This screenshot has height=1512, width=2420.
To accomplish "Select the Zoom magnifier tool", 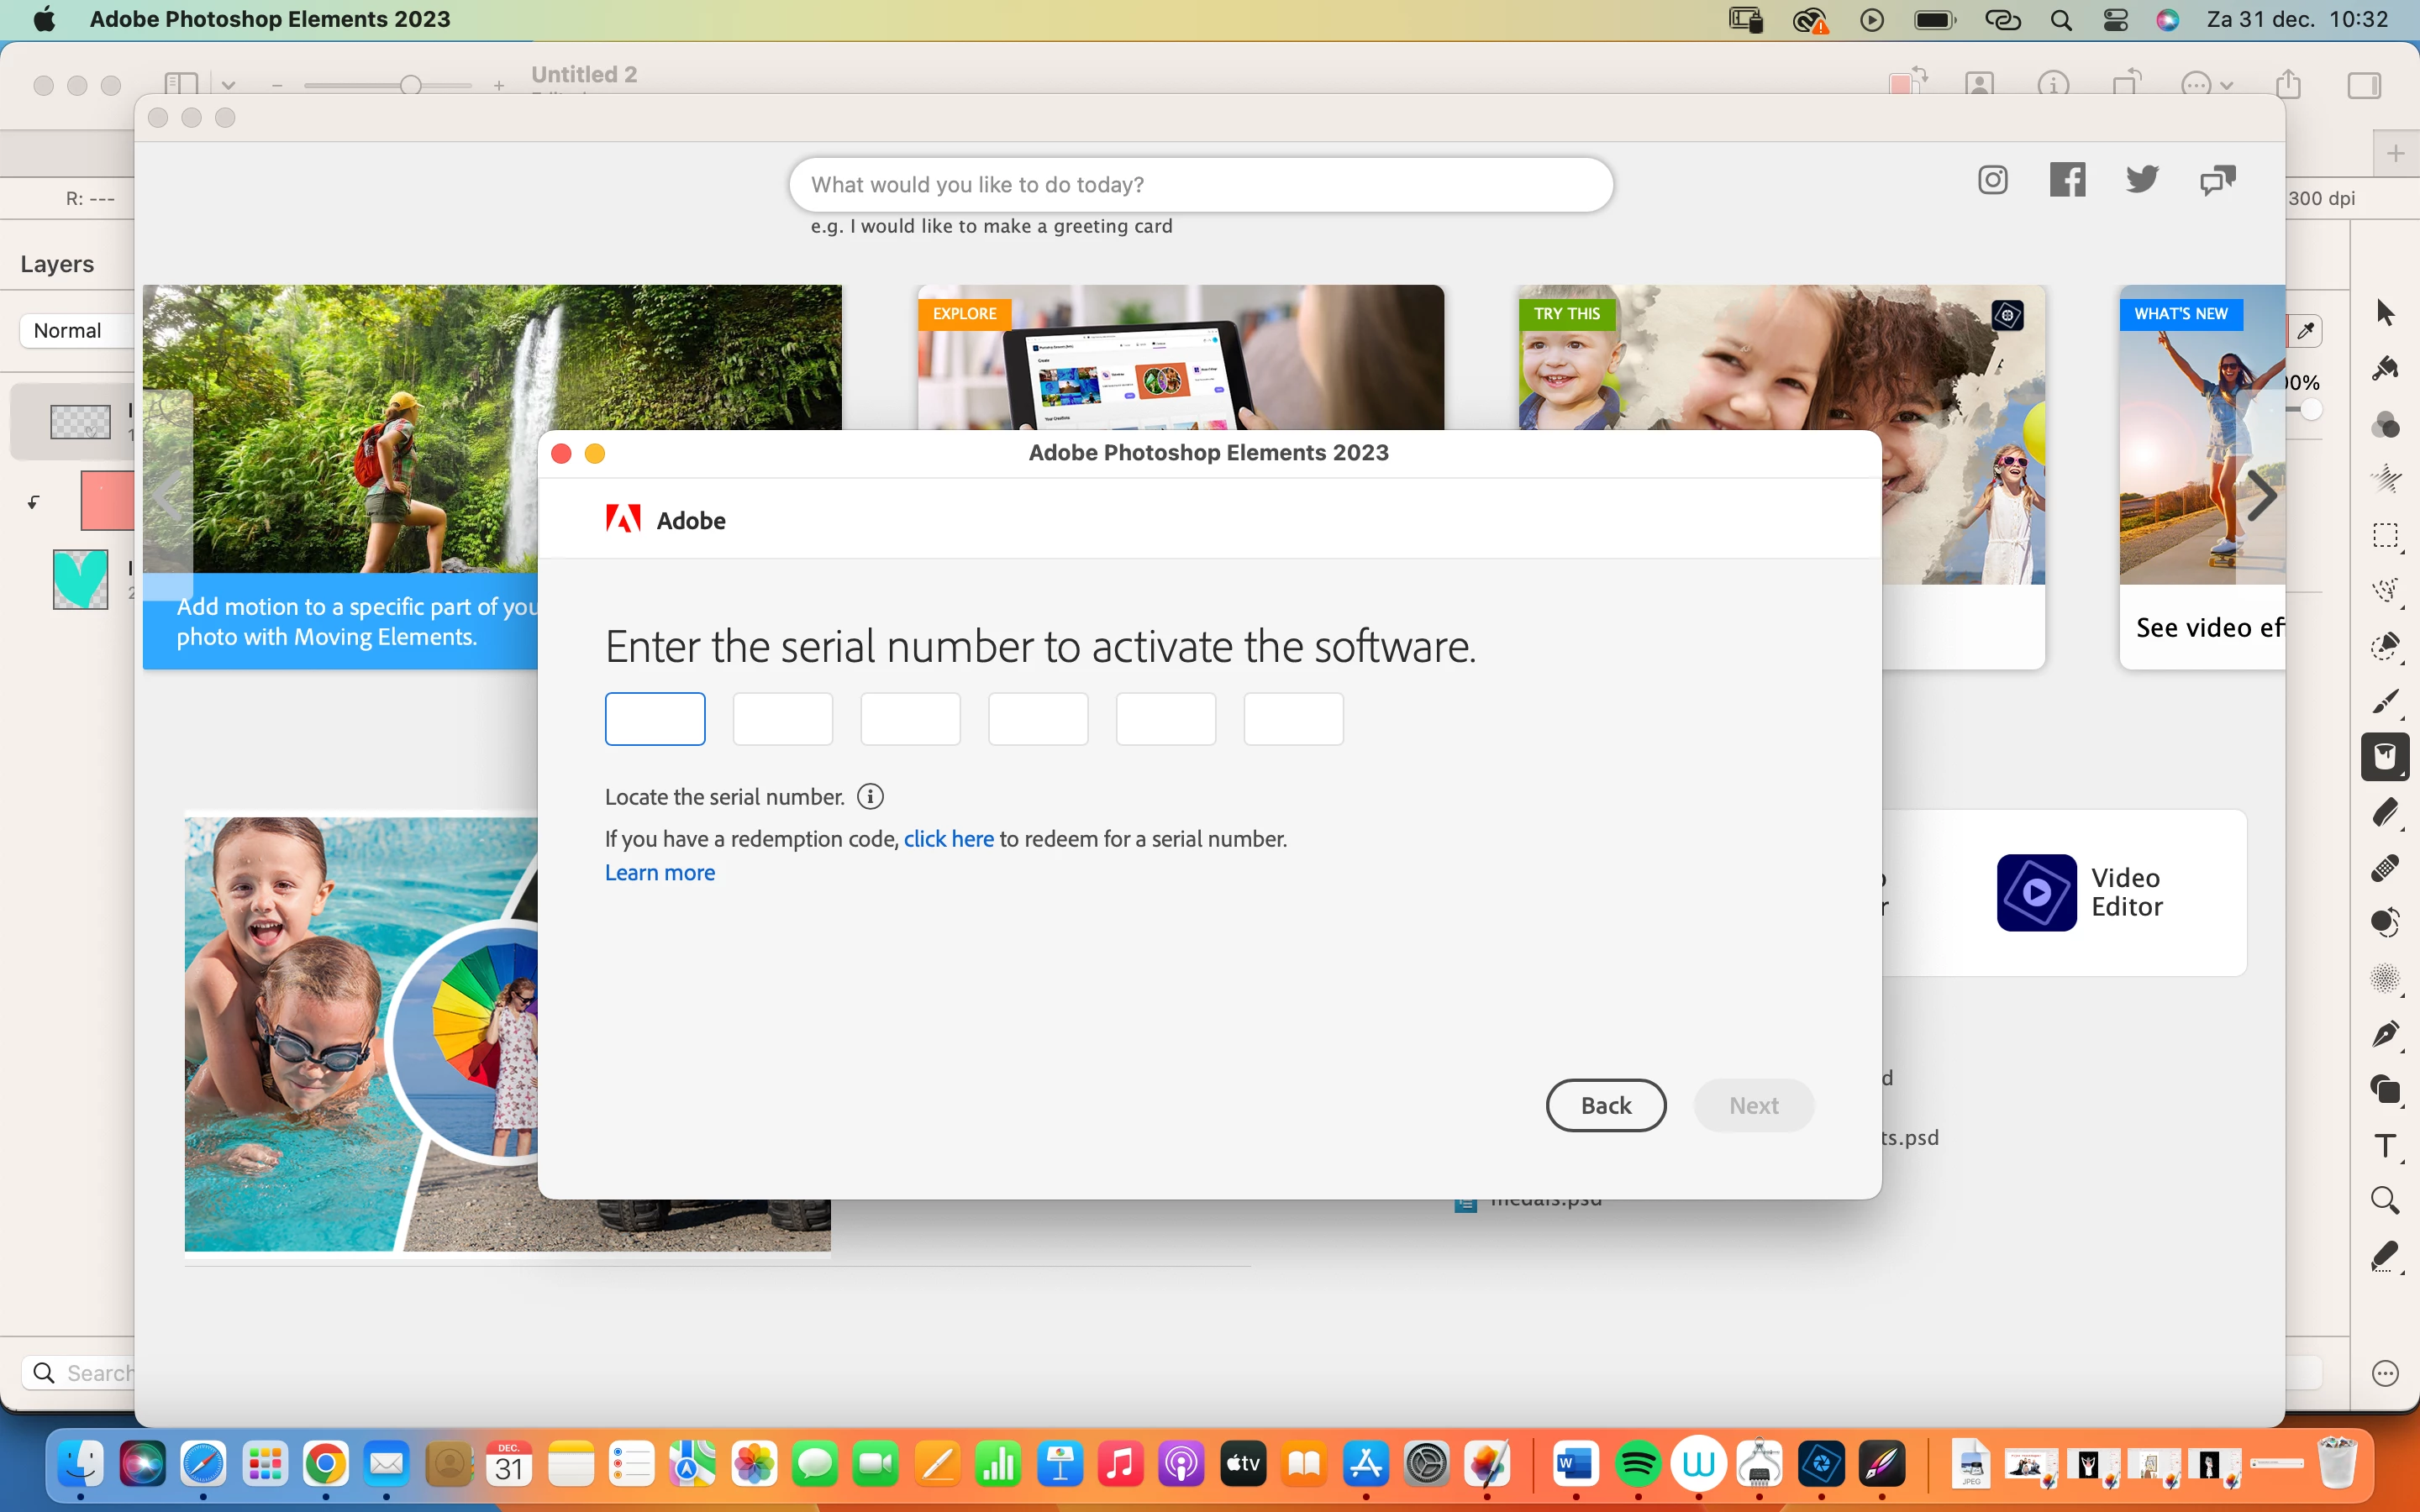I will tap(2385, 1200).
